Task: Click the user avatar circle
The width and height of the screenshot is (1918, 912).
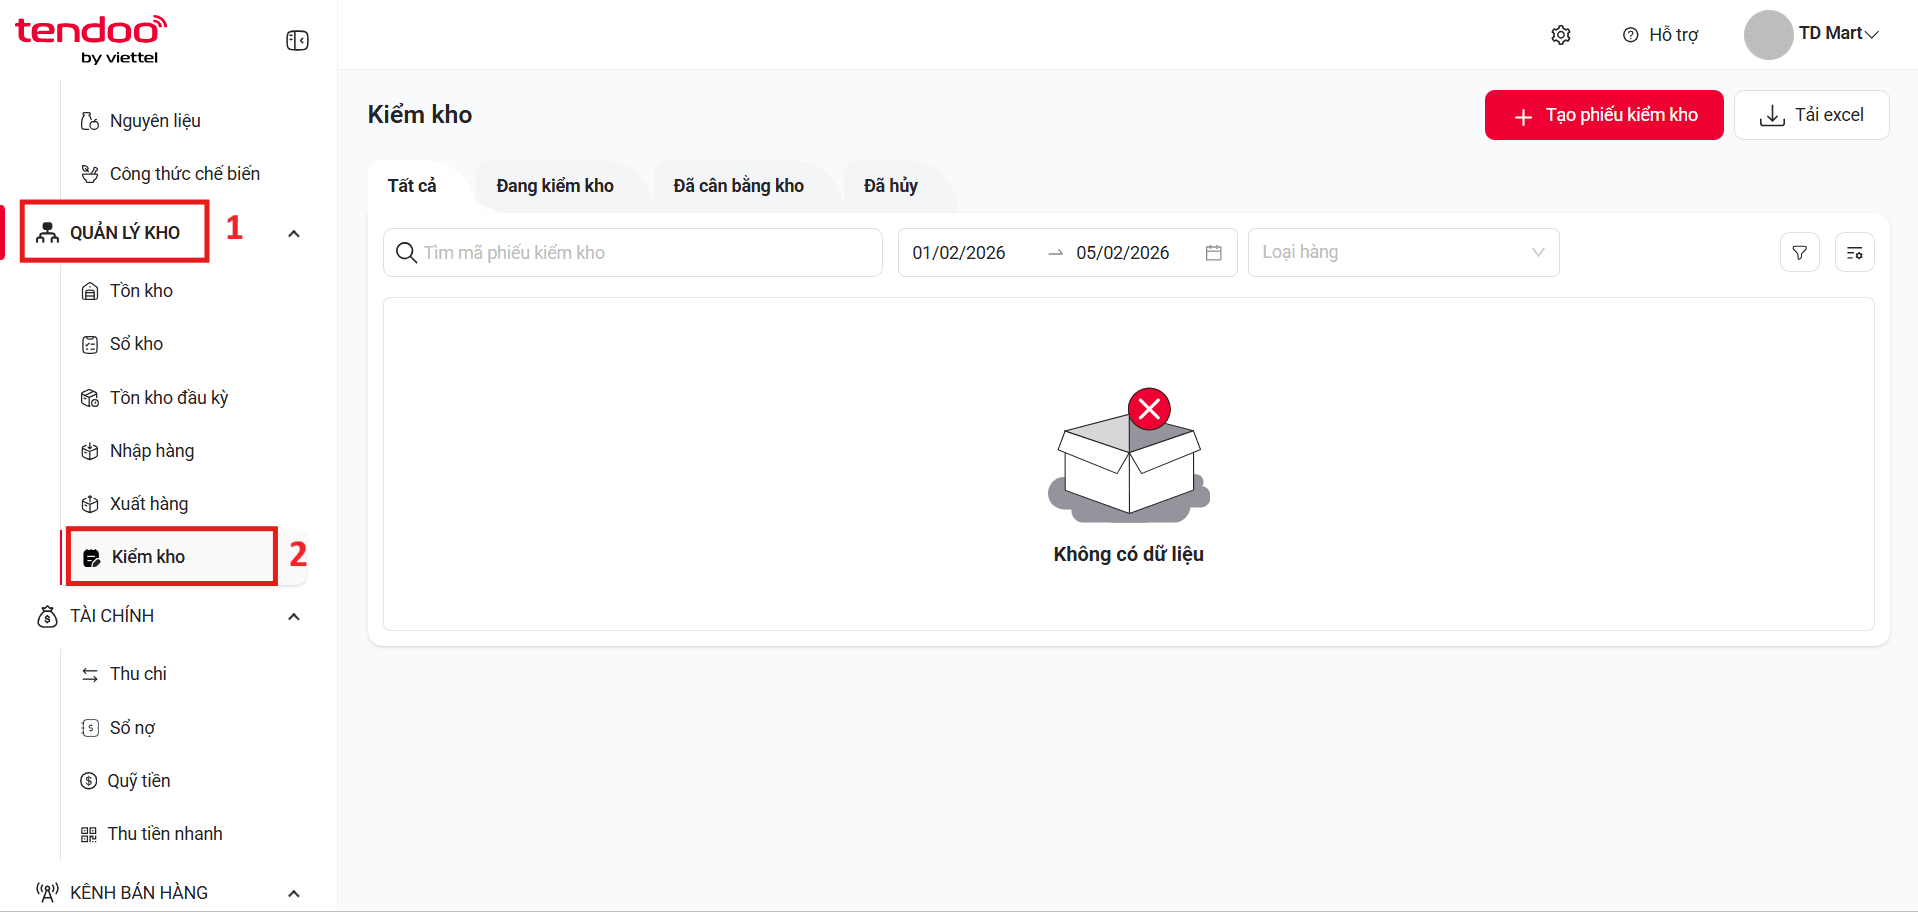Action: [1768, 35]
